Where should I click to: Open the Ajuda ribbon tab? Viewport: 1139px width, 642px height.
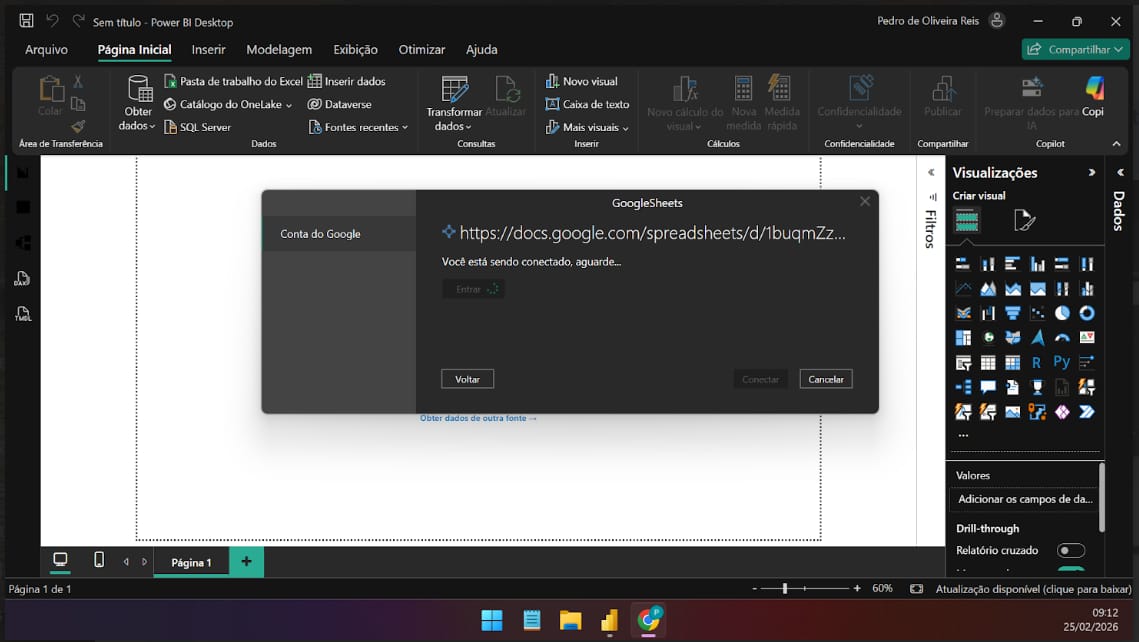click(482, 49)
